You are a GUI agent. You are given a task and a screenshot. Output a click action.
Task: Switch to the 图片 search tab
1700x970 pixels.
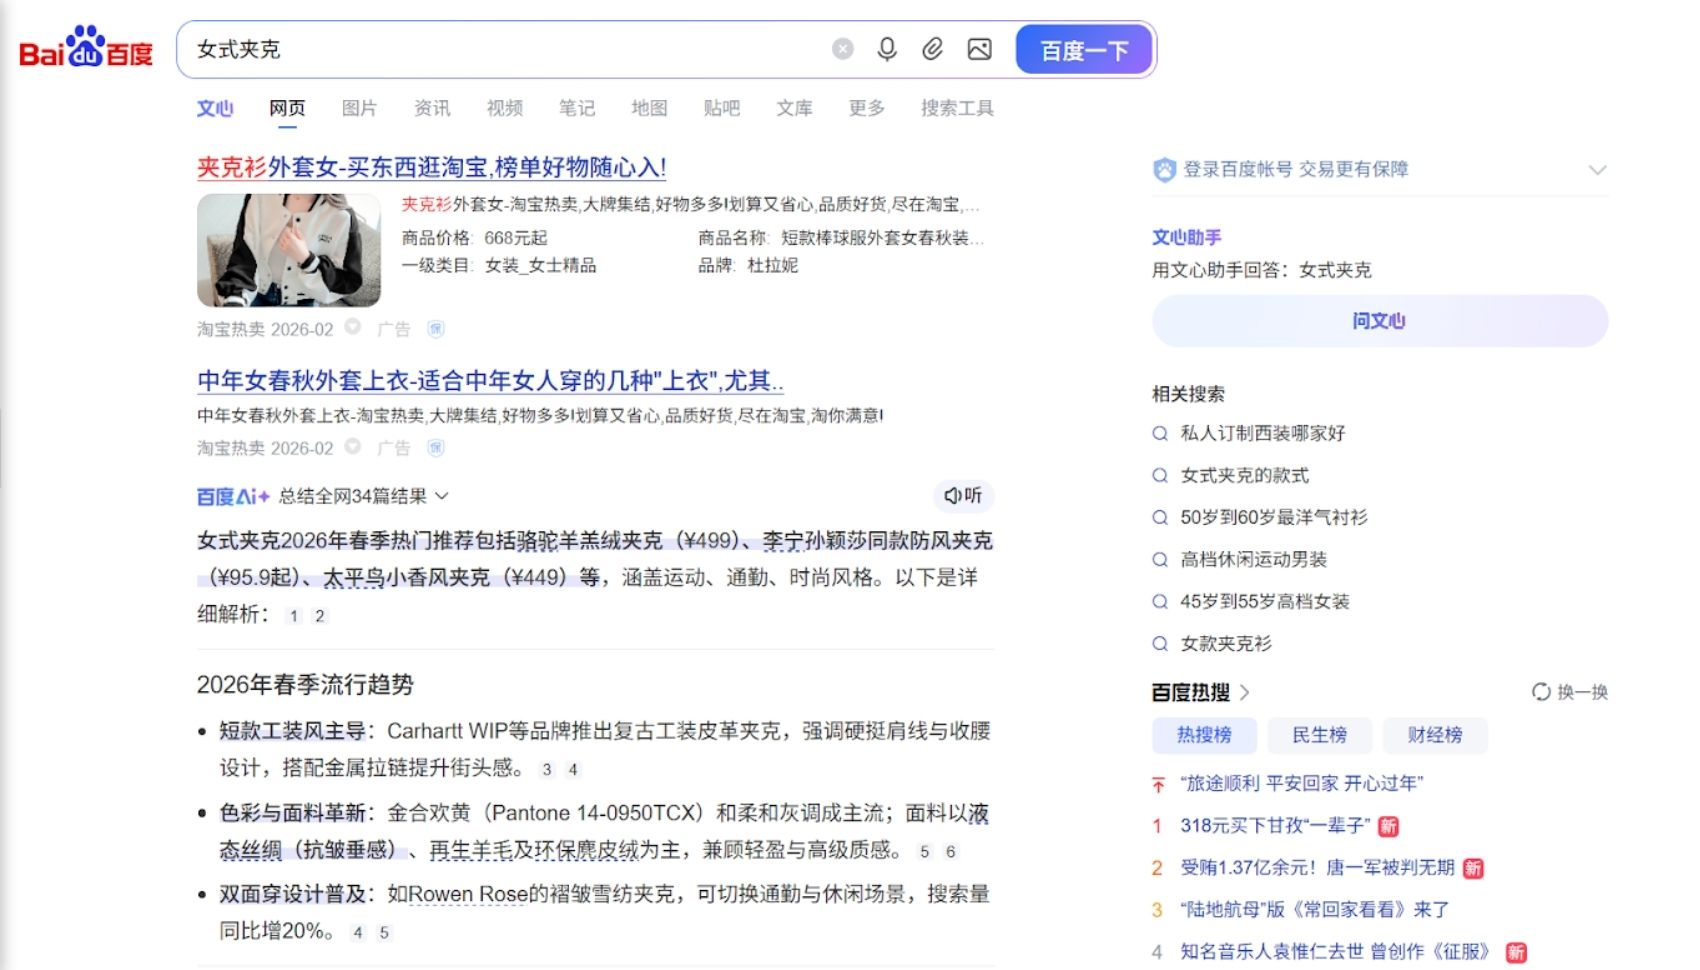(x=359, y=108)
